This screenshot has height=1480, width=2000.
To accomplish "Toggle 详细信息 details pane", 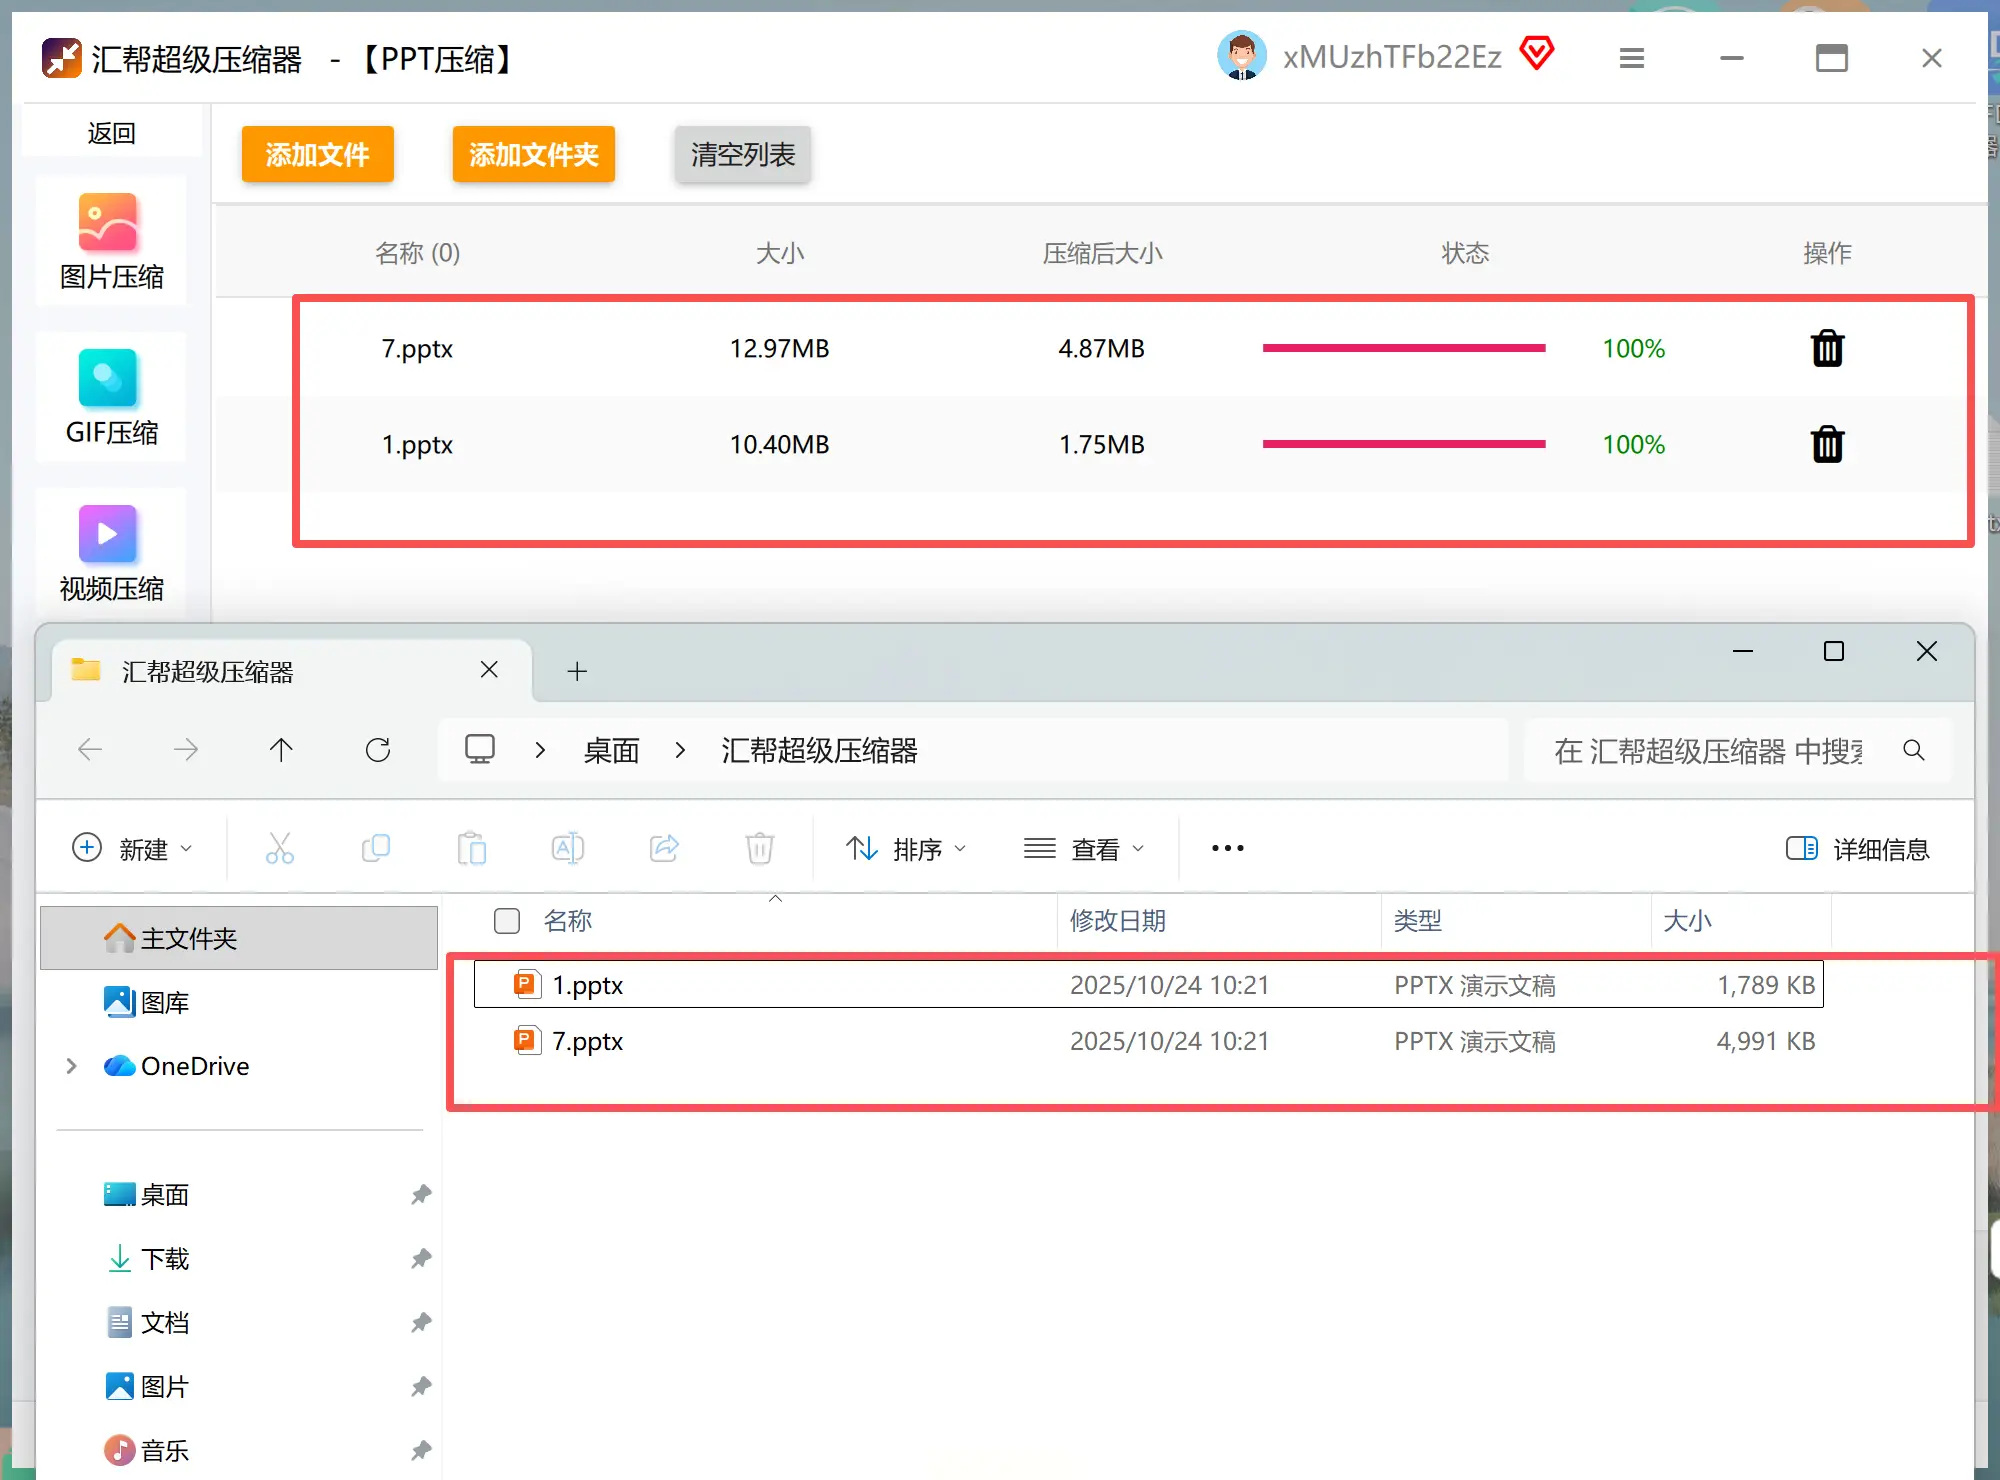I will pos(1858,848).
